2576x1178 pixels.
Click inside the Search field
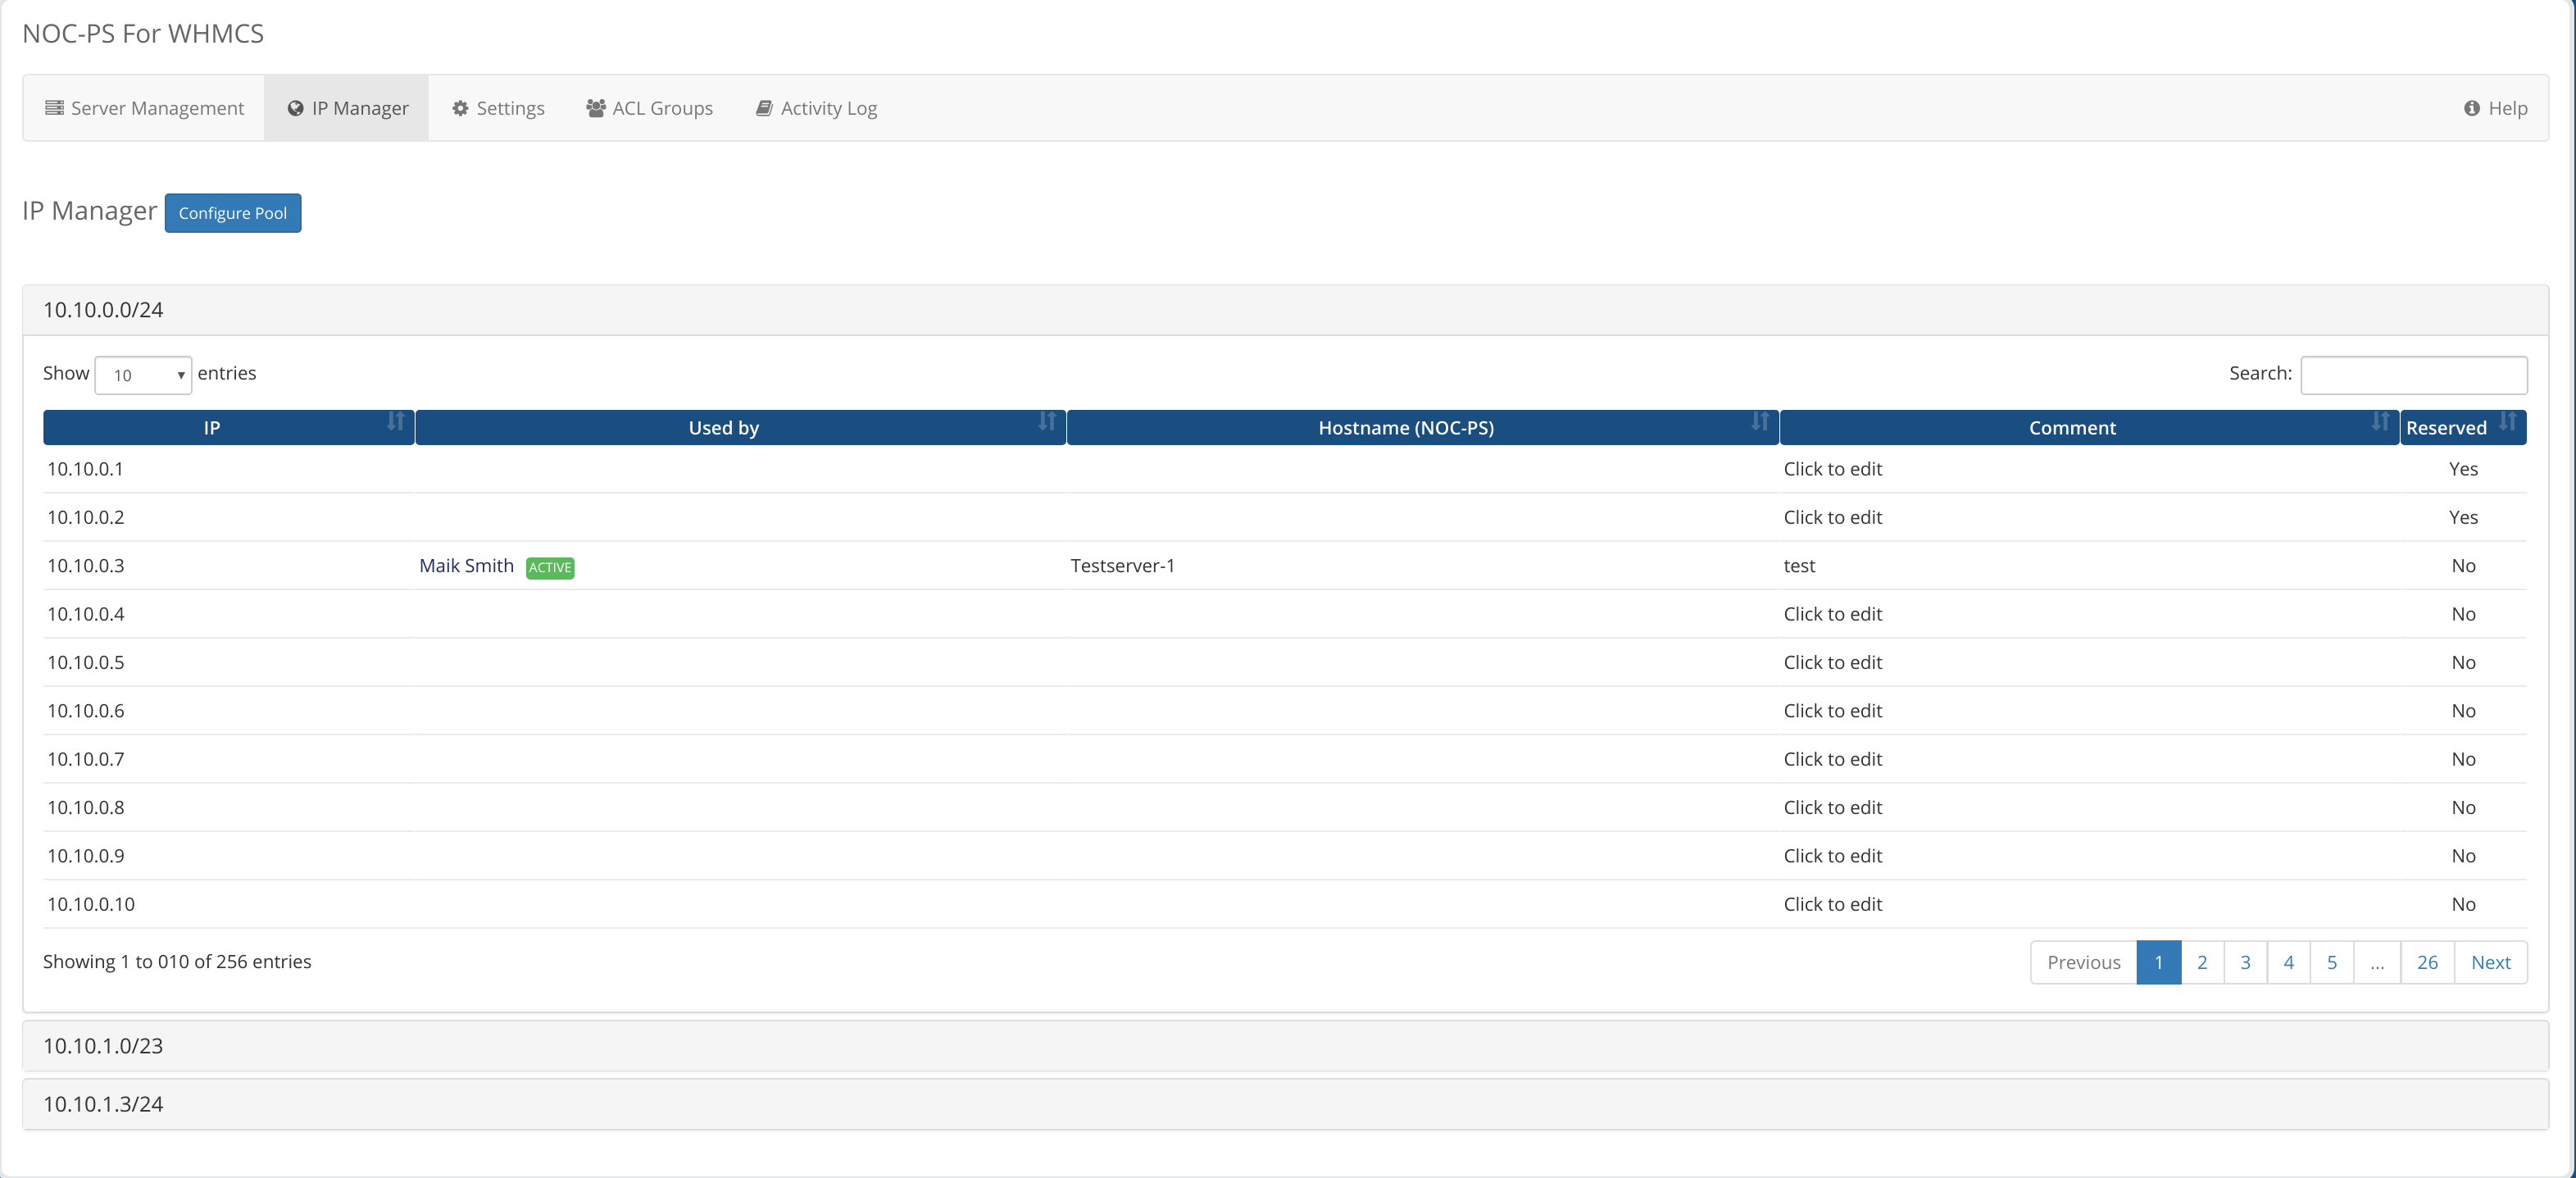(2414, 375)
